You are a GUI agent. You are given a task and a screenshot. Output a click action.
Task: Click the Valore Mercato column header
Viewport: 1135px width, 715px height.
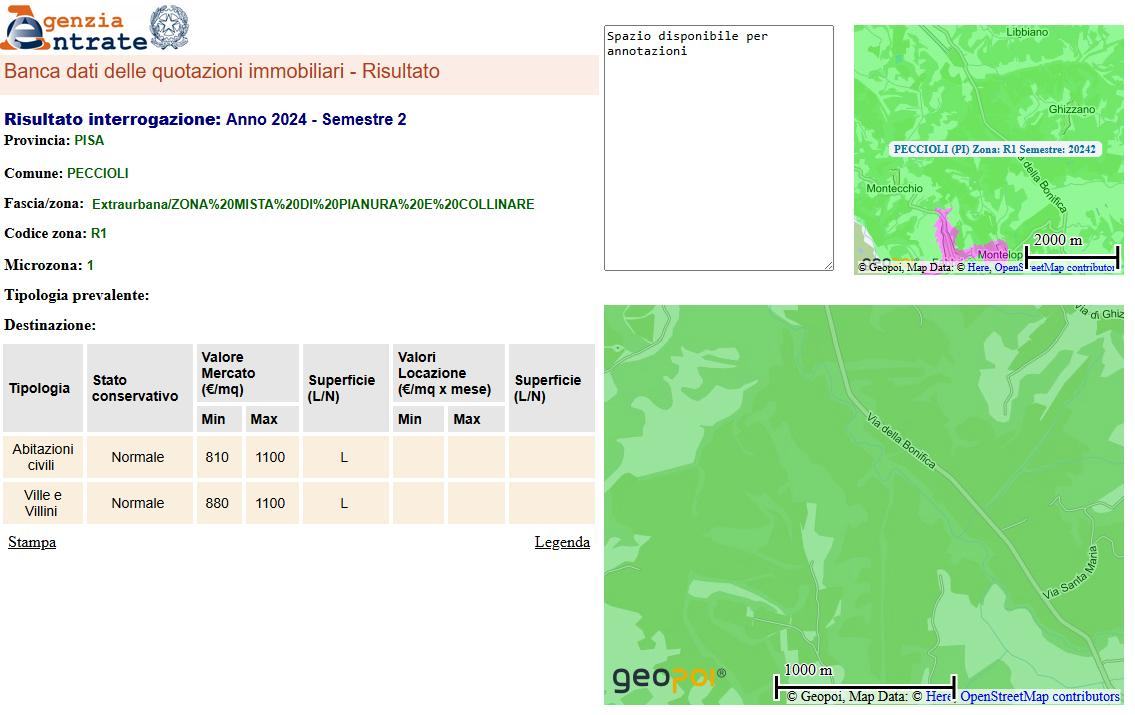point(247,373)
